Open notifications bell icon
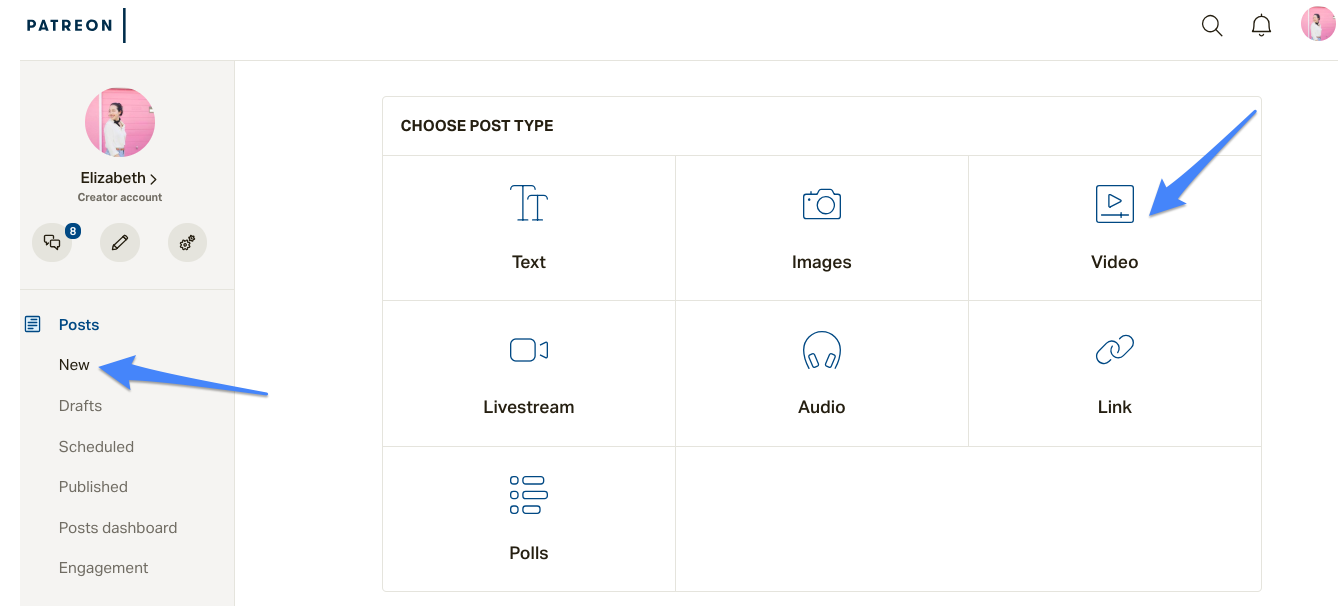This screenshot has height=606, width=1338. click(1262, 26)
